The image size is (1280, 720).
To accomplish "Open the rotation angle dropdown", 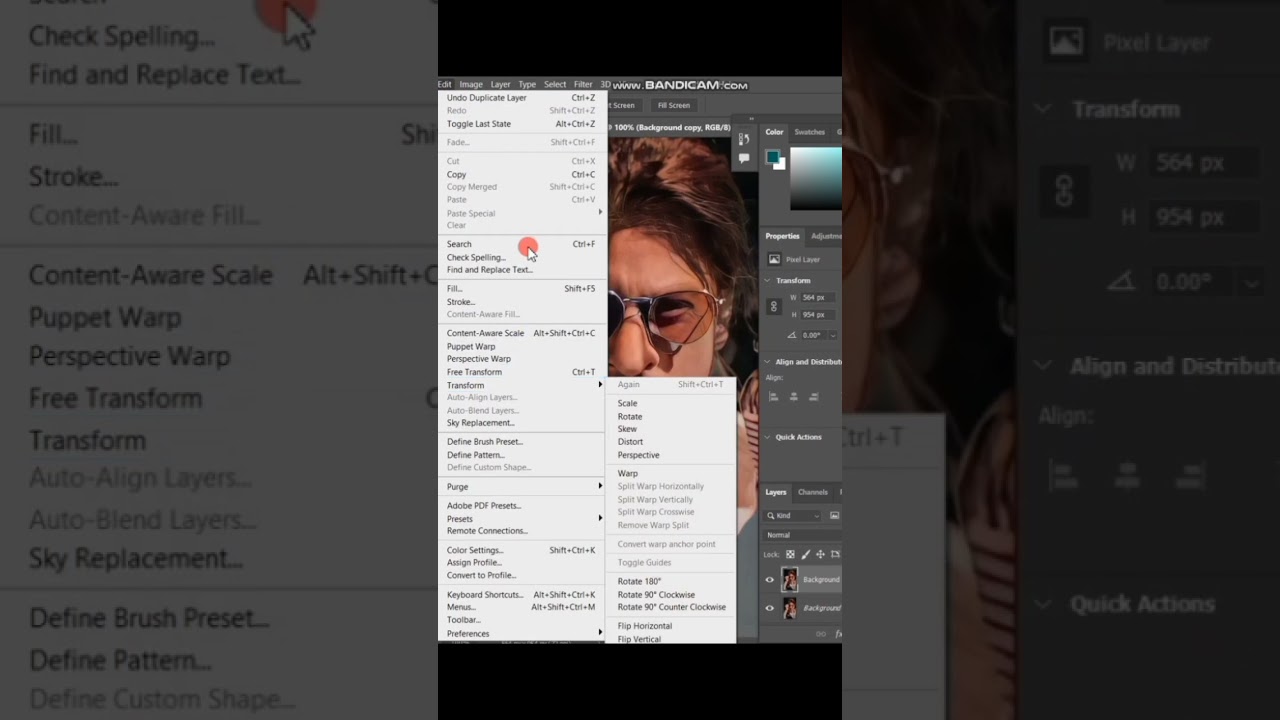I will tap(833, 335).
